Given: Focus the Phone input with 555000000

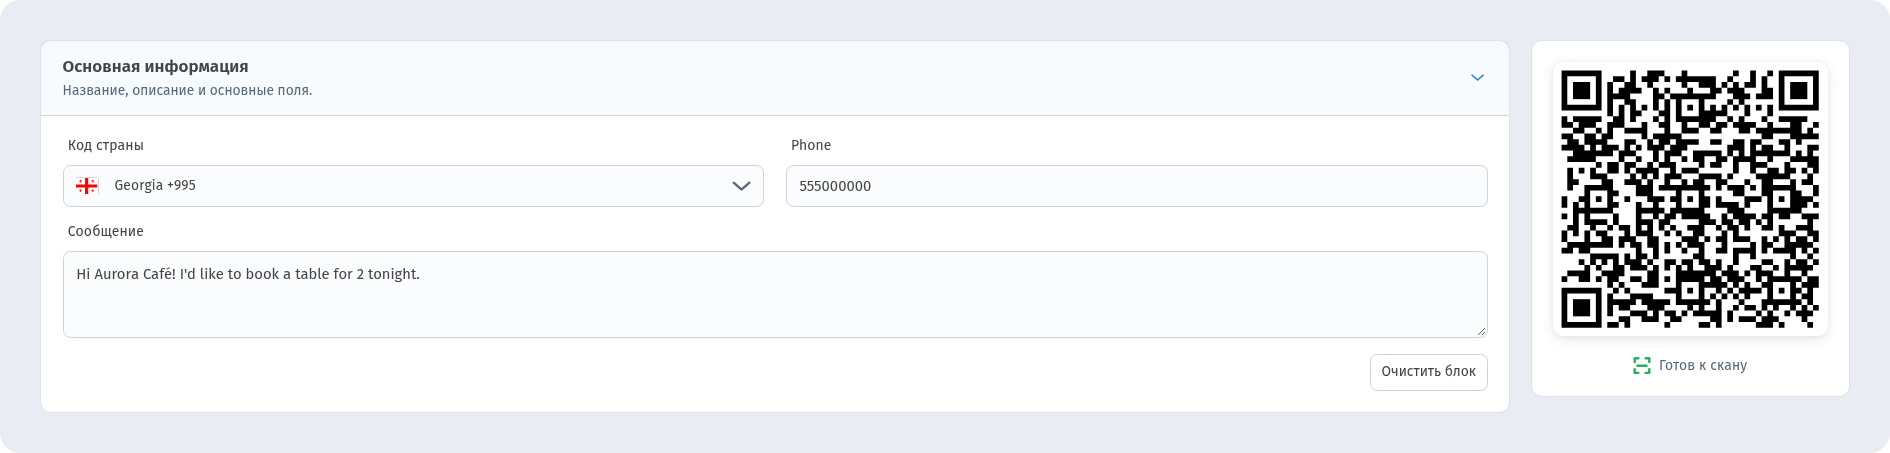Looking at the screenshot, I should (1136, 186).
